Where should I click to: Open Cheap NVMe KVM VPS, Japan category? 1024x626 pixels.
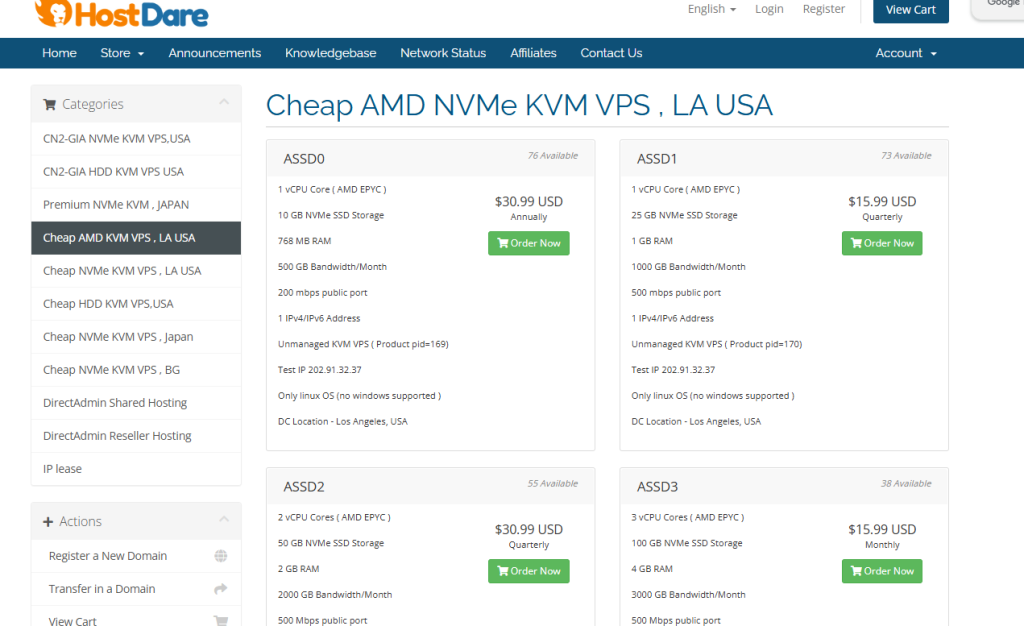136,337
